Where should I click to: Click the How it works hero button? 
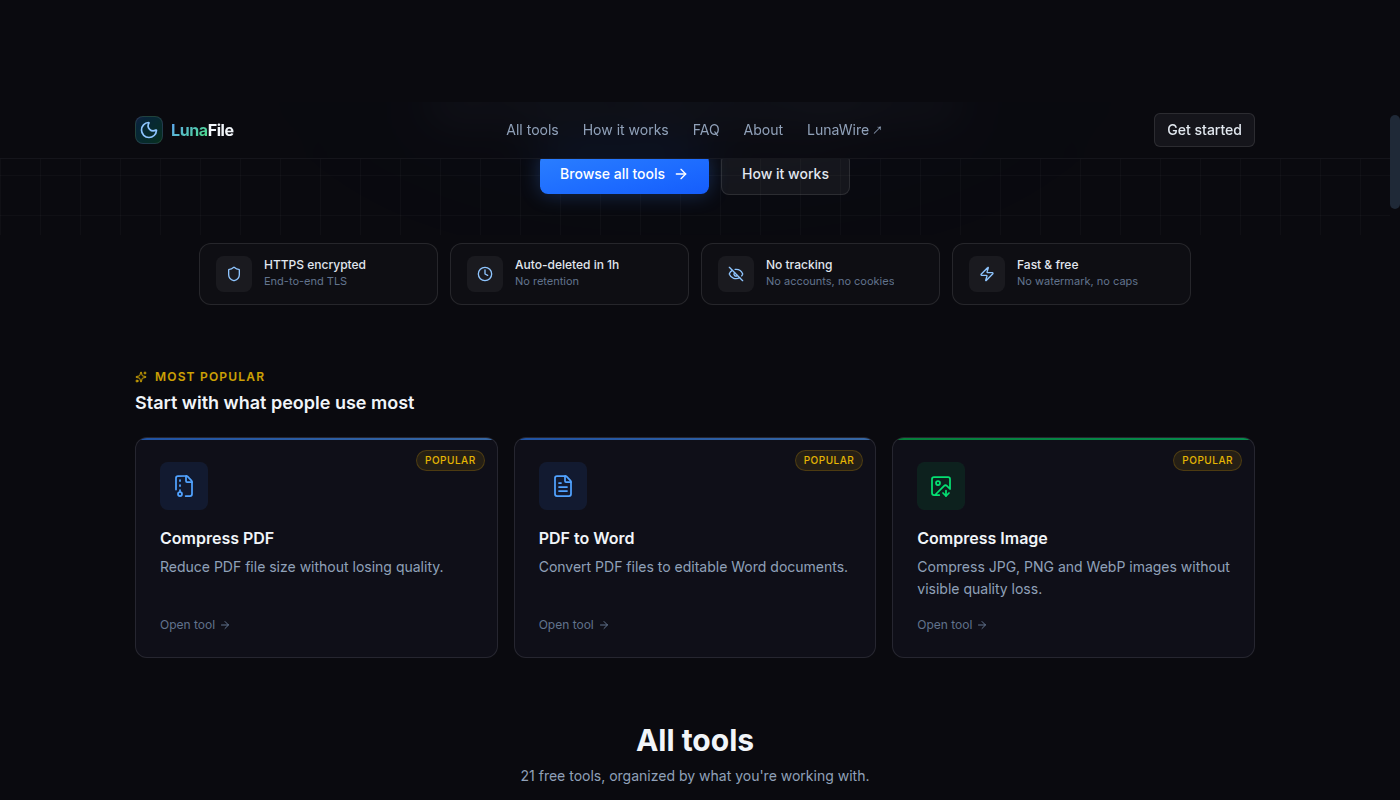(785, 174)
